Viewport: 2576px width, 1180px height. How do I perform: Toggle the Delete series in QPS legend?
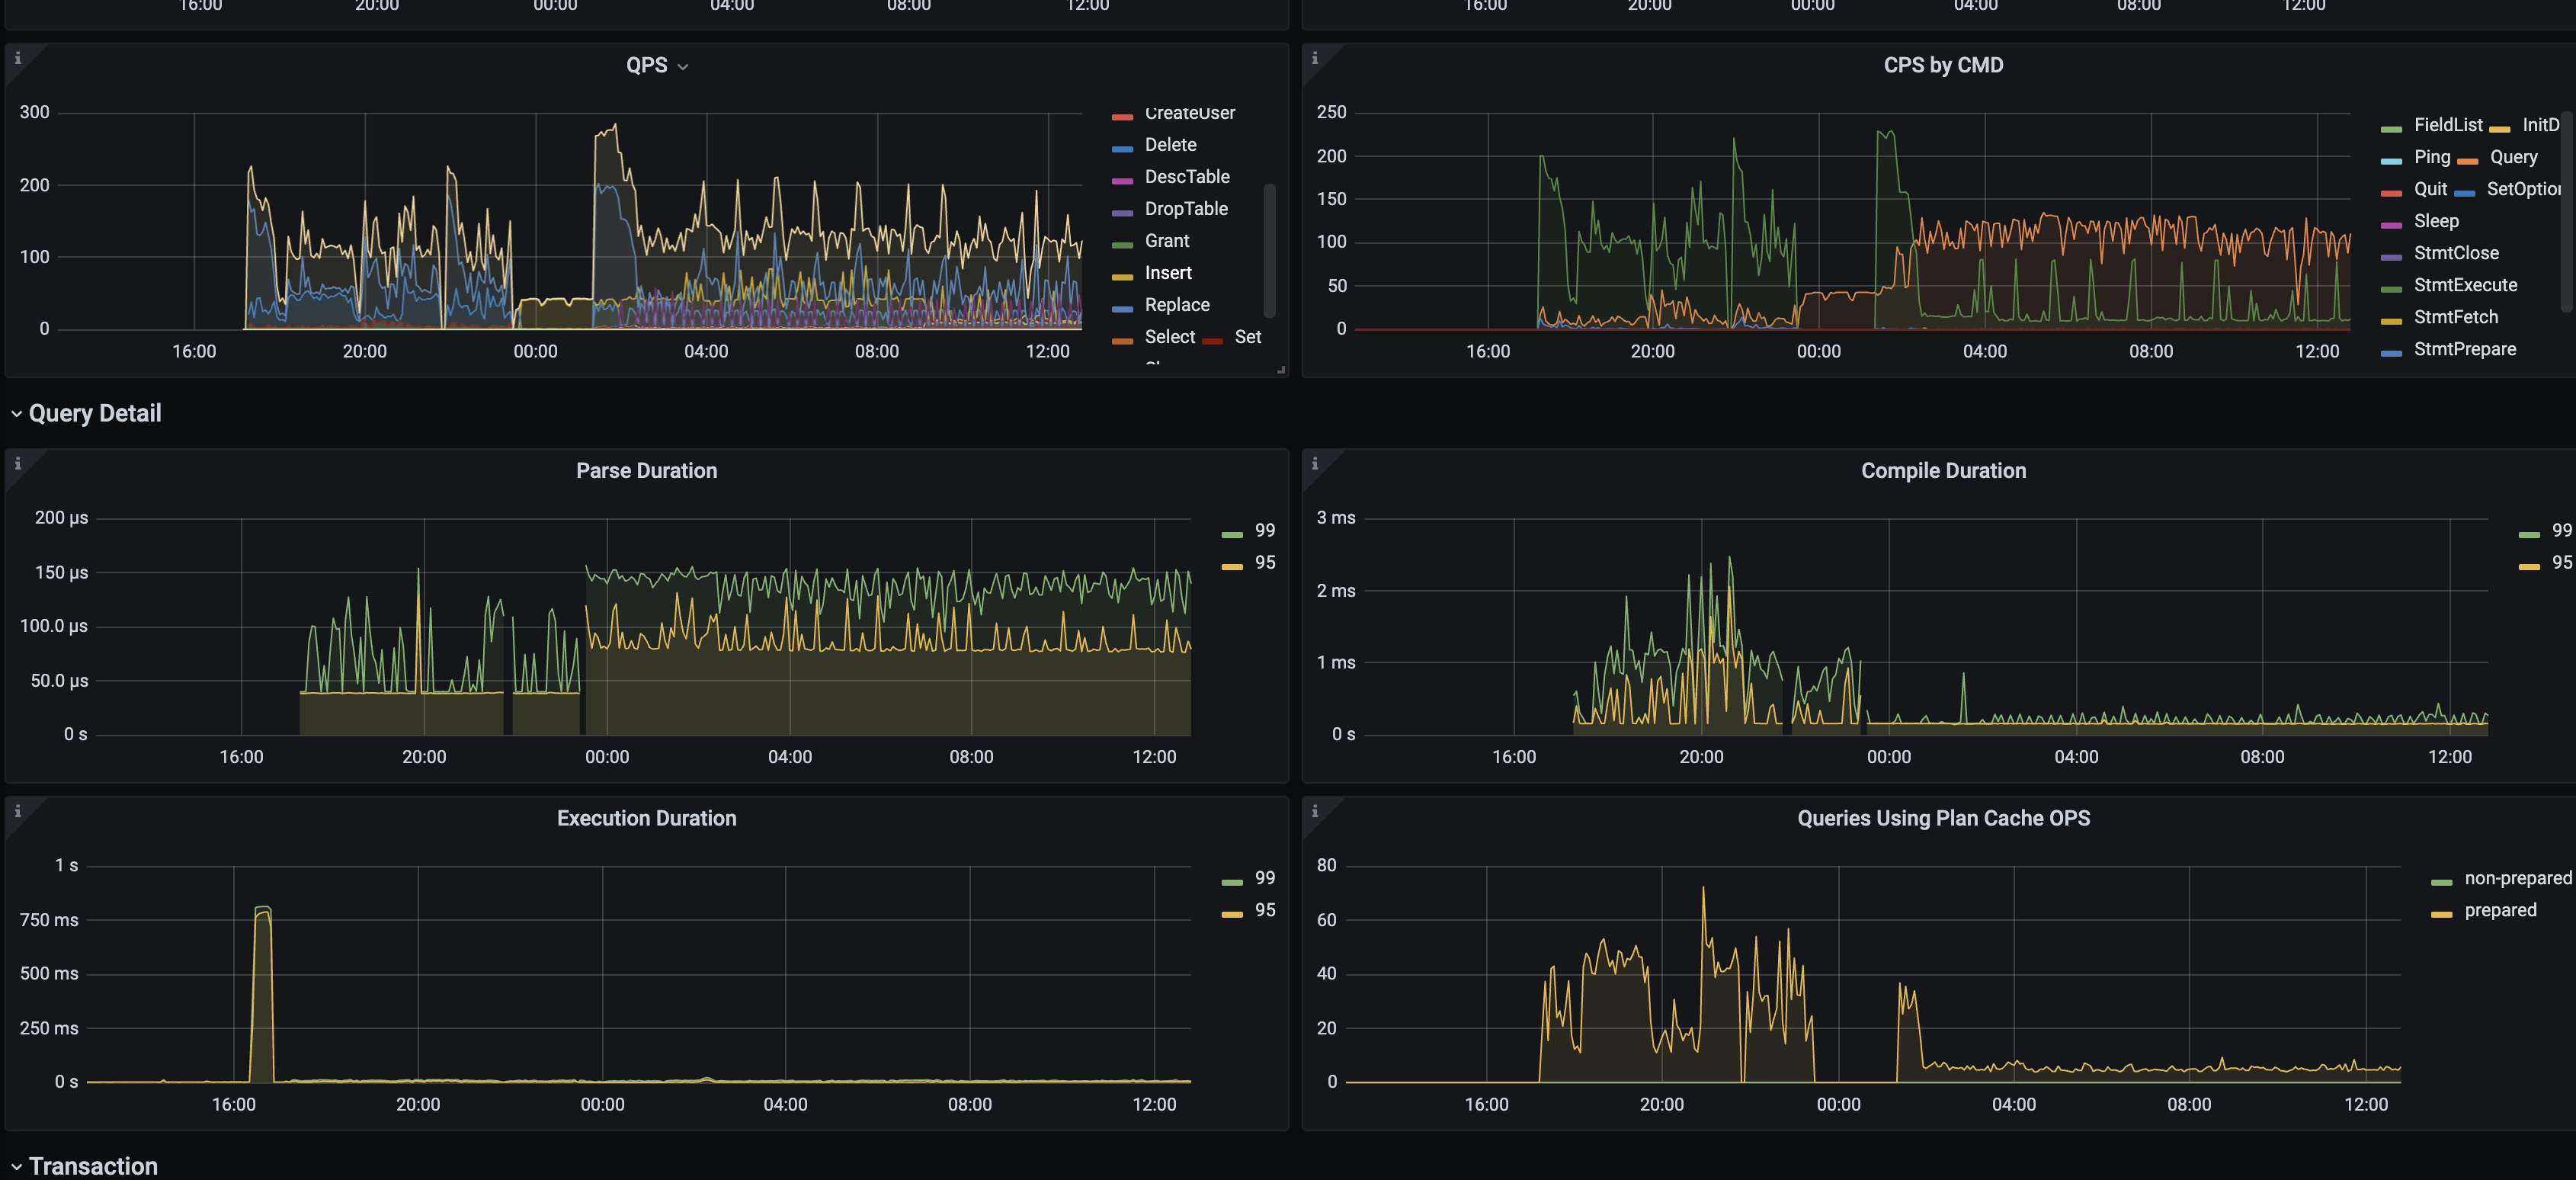coord(1170,145)
